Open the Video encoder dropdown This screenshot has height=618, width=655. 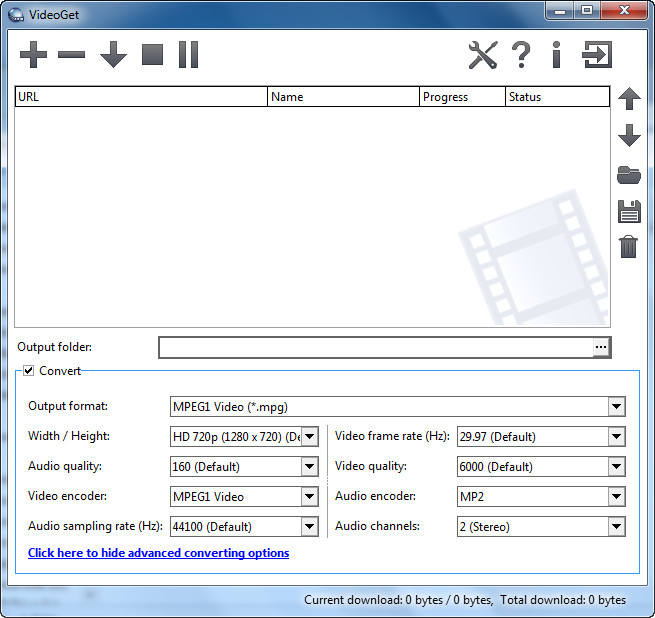(x=310, y=496)
